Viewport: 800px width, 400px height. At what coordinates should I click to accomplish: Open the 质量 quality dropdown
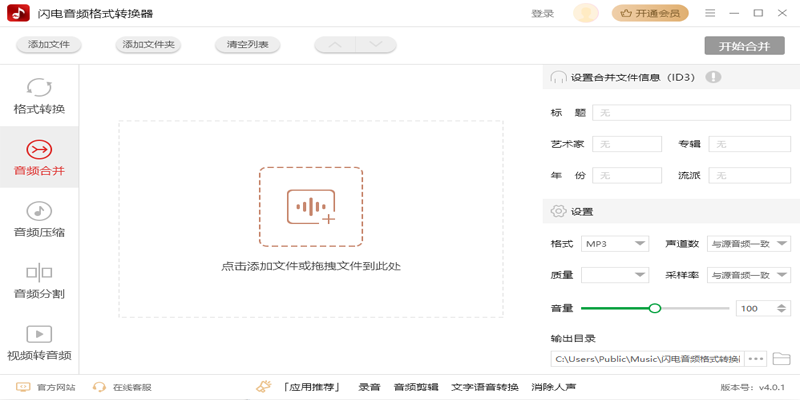(615, 275)
